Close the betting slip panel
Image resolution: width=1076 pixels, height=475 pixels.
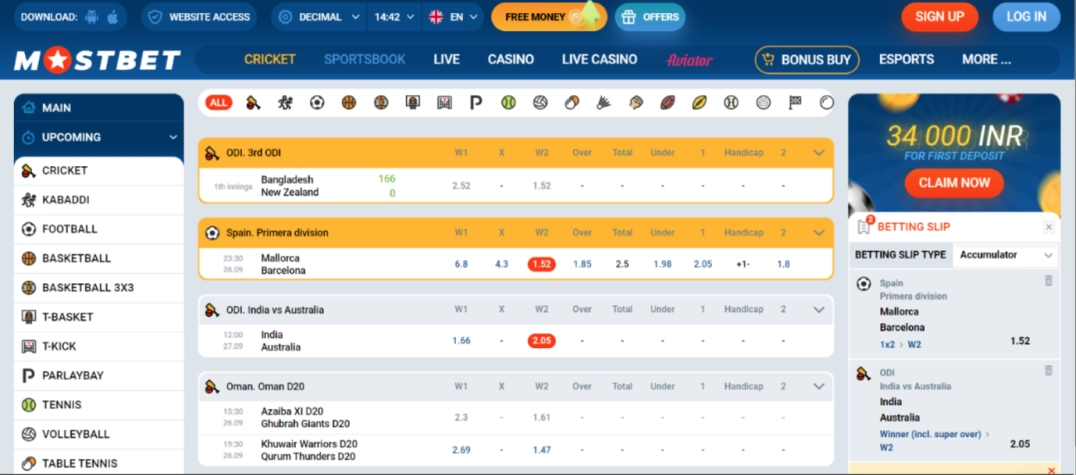[x=1049, y=227]
